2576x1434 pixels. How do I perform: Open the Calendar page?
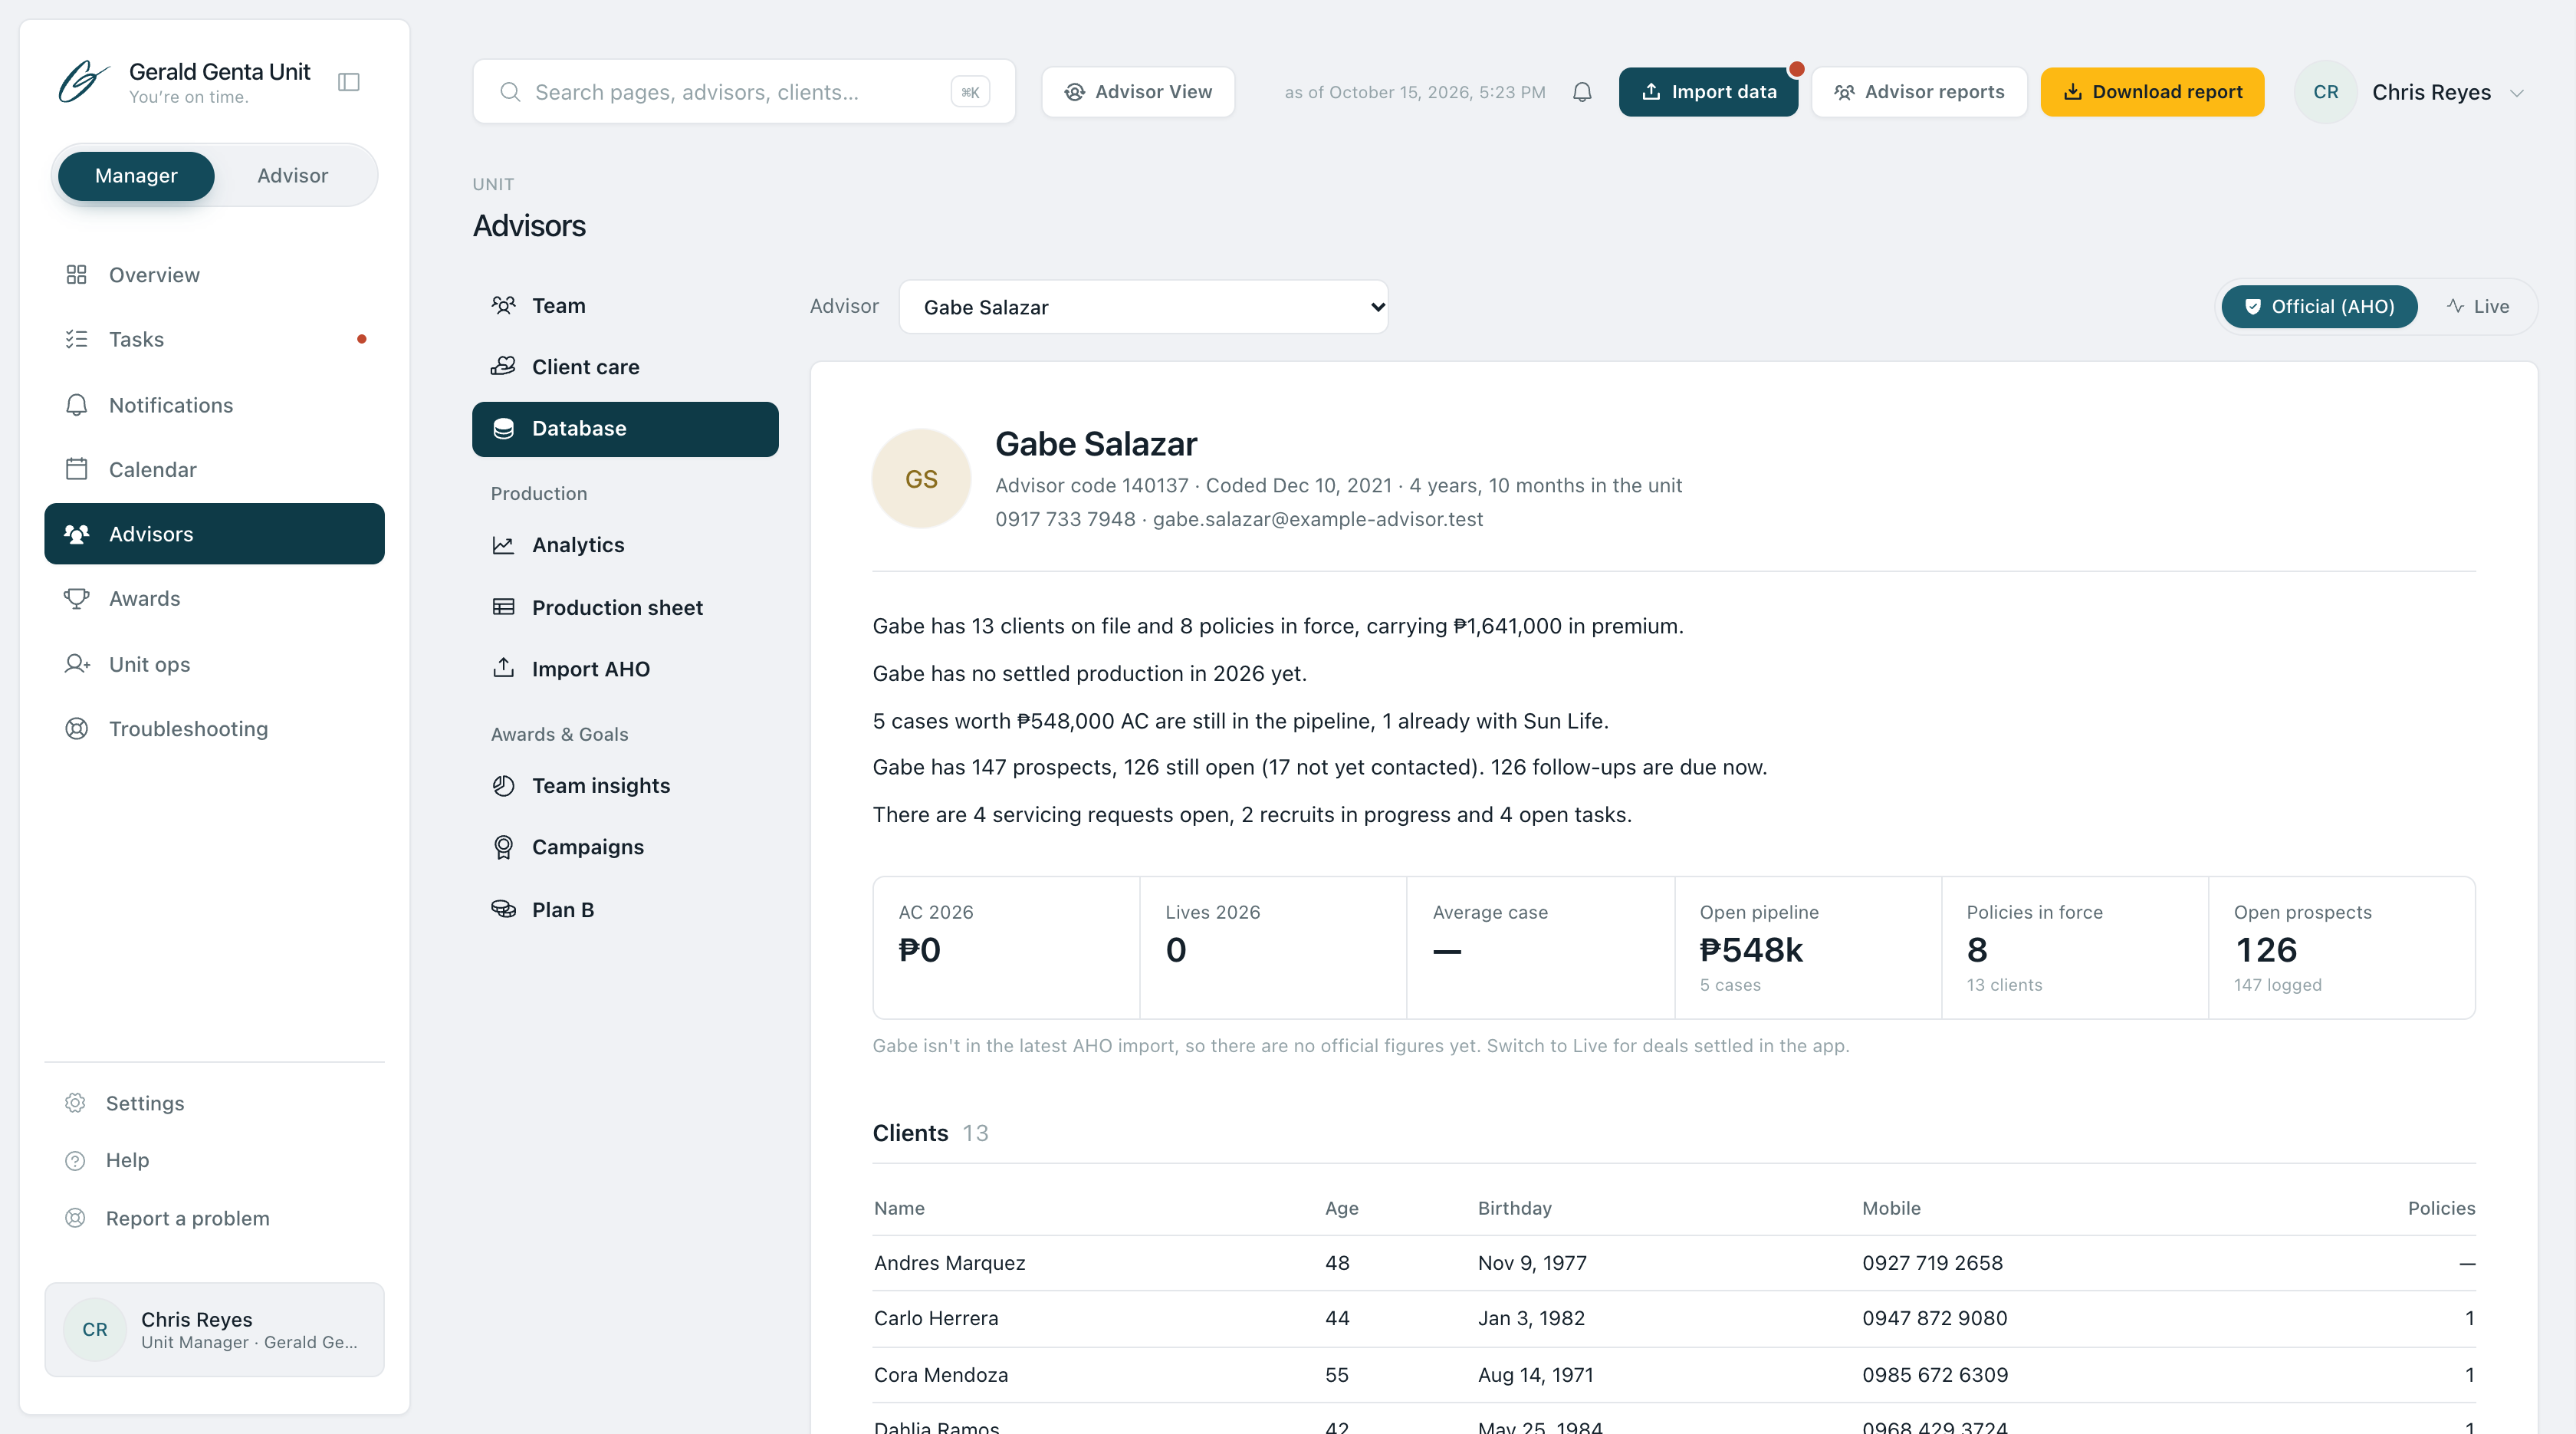click(x=214, y=469)
